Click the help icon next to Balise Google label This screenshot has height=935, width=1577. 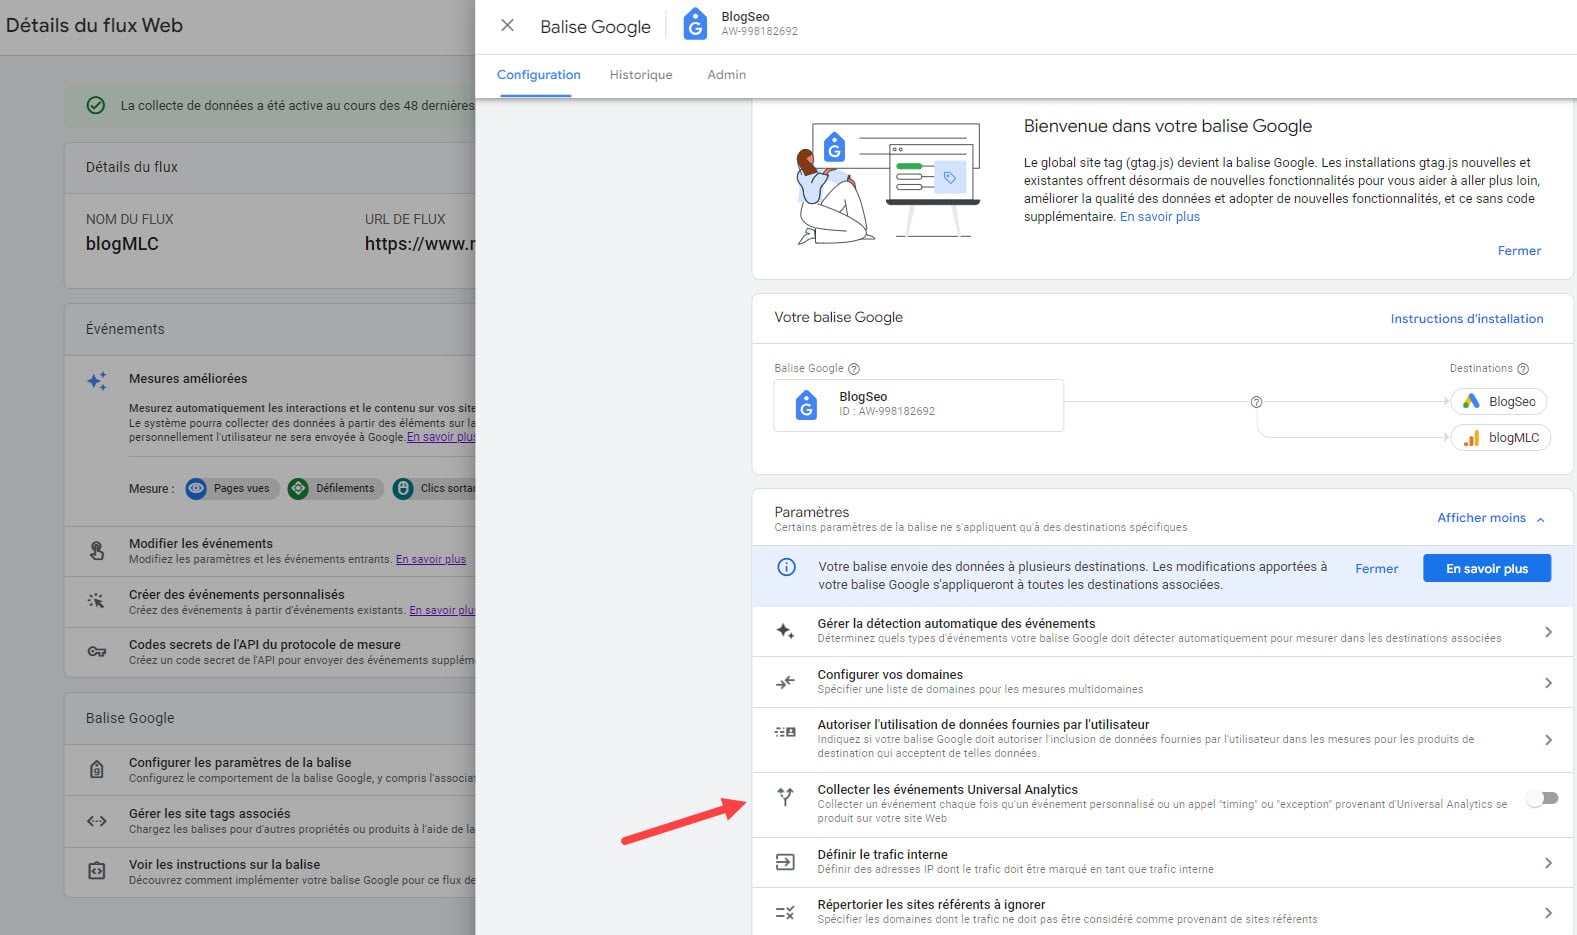coord(854,369)
